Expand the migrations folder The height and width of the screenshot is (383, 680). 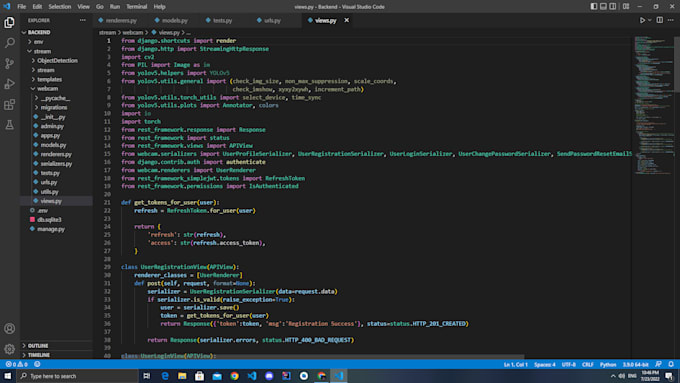[54, 108]
